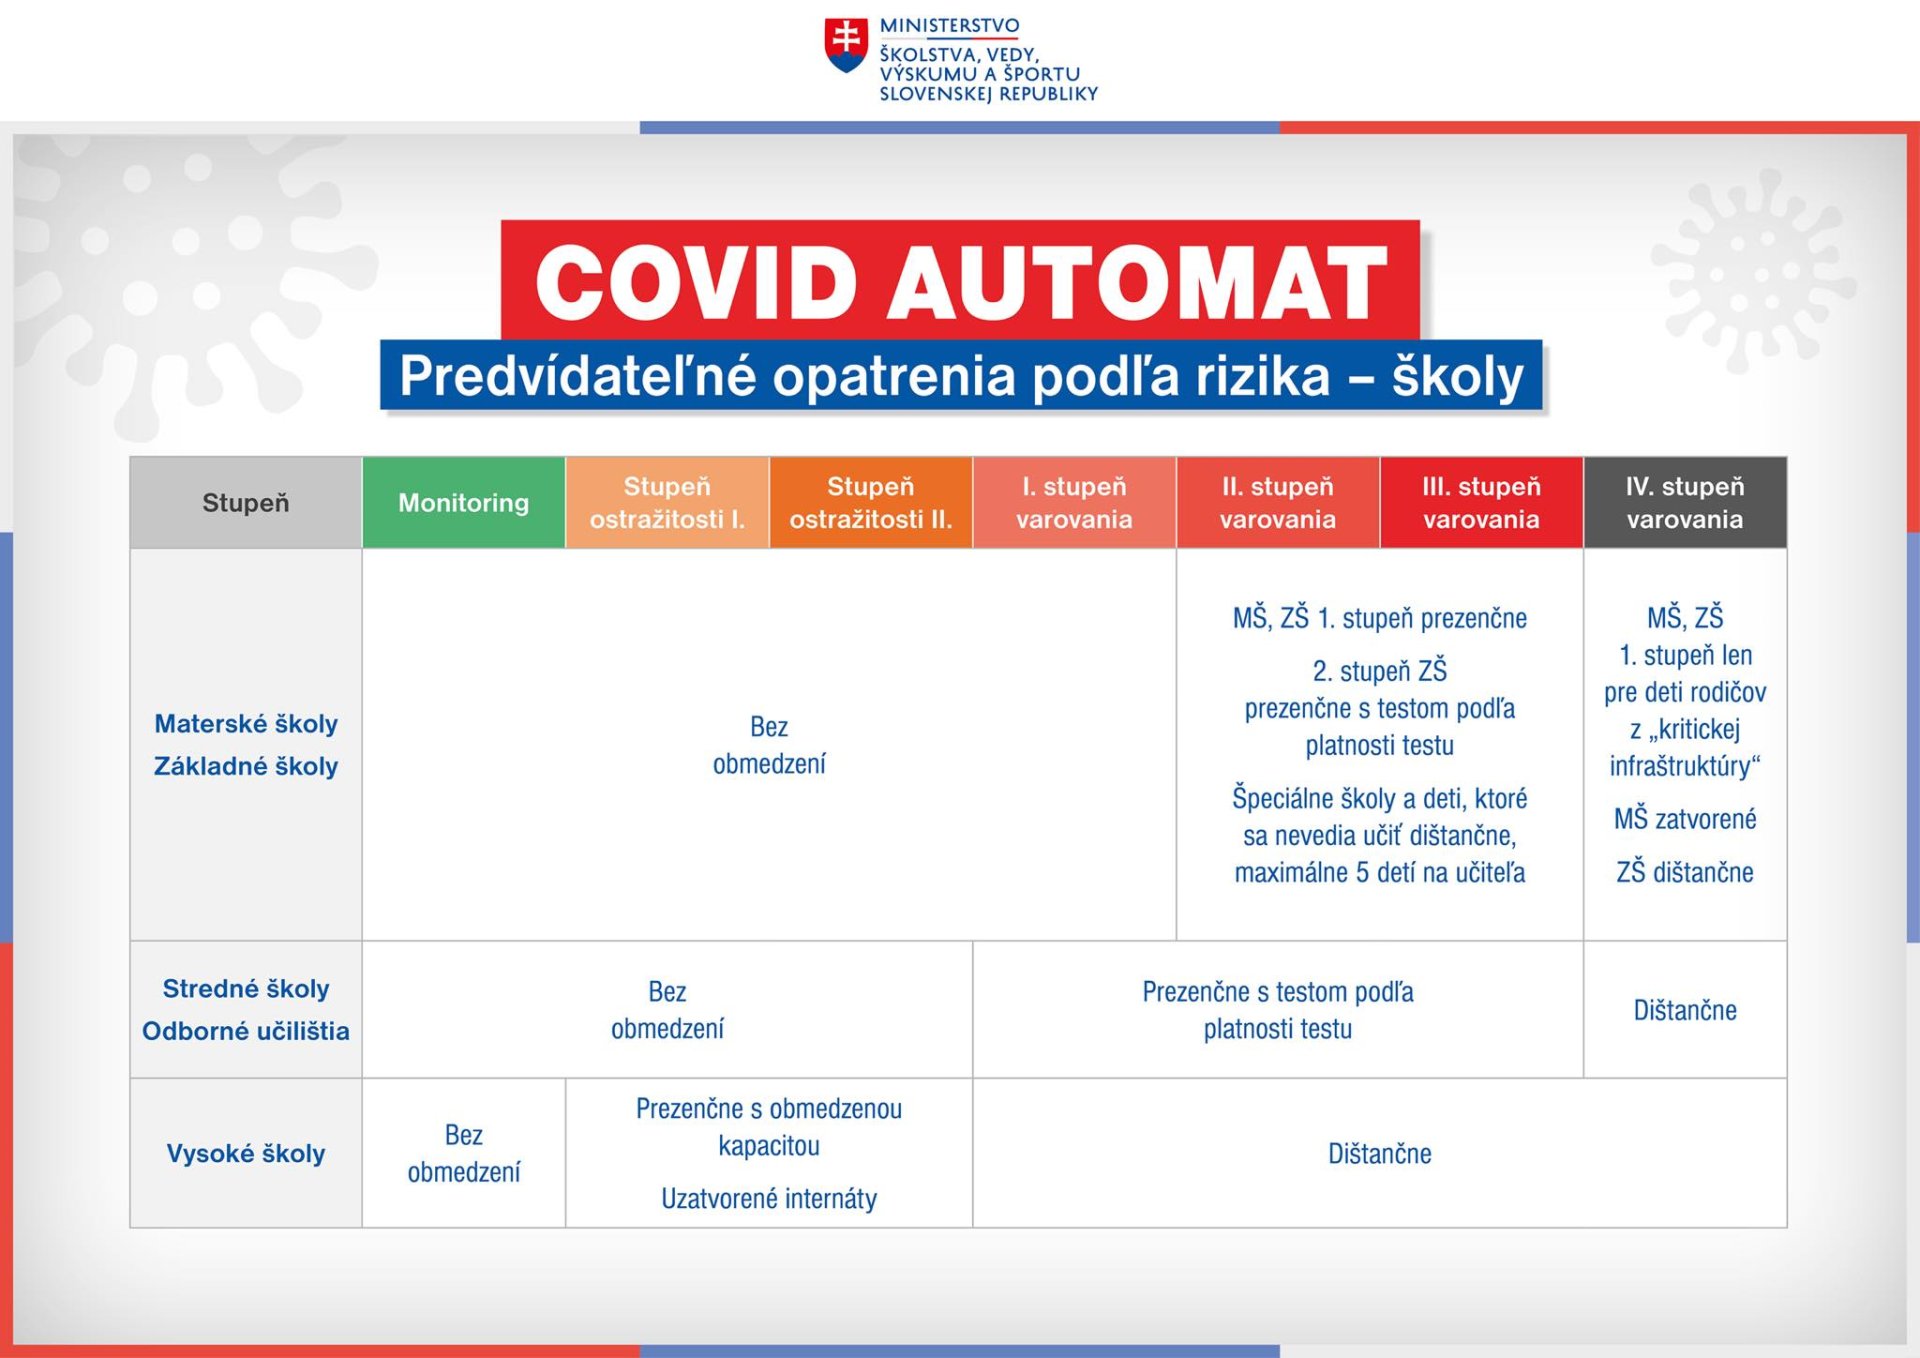Click the Slovak coat of arms emblem
The image size is (1920, 1358).
(846, 45)
